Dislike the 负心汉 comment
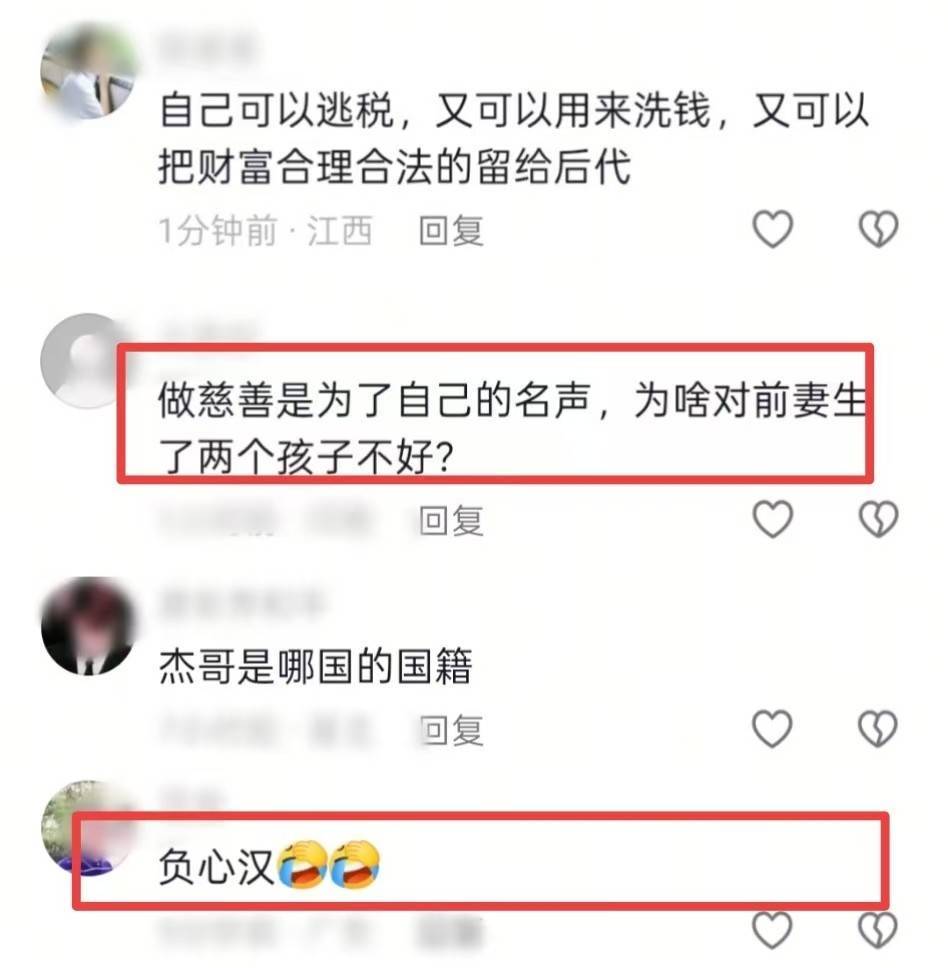This screenshot has height=968, width=948. (x=879, y=930)
